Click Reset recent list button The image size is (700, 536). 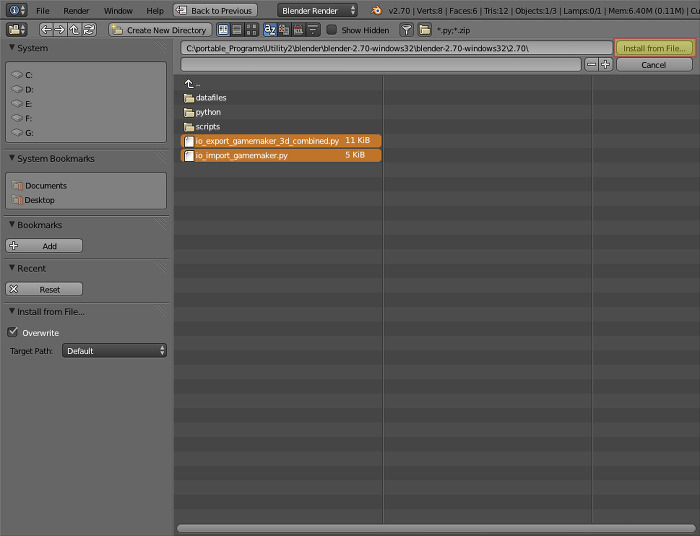[x=44, y=289]
